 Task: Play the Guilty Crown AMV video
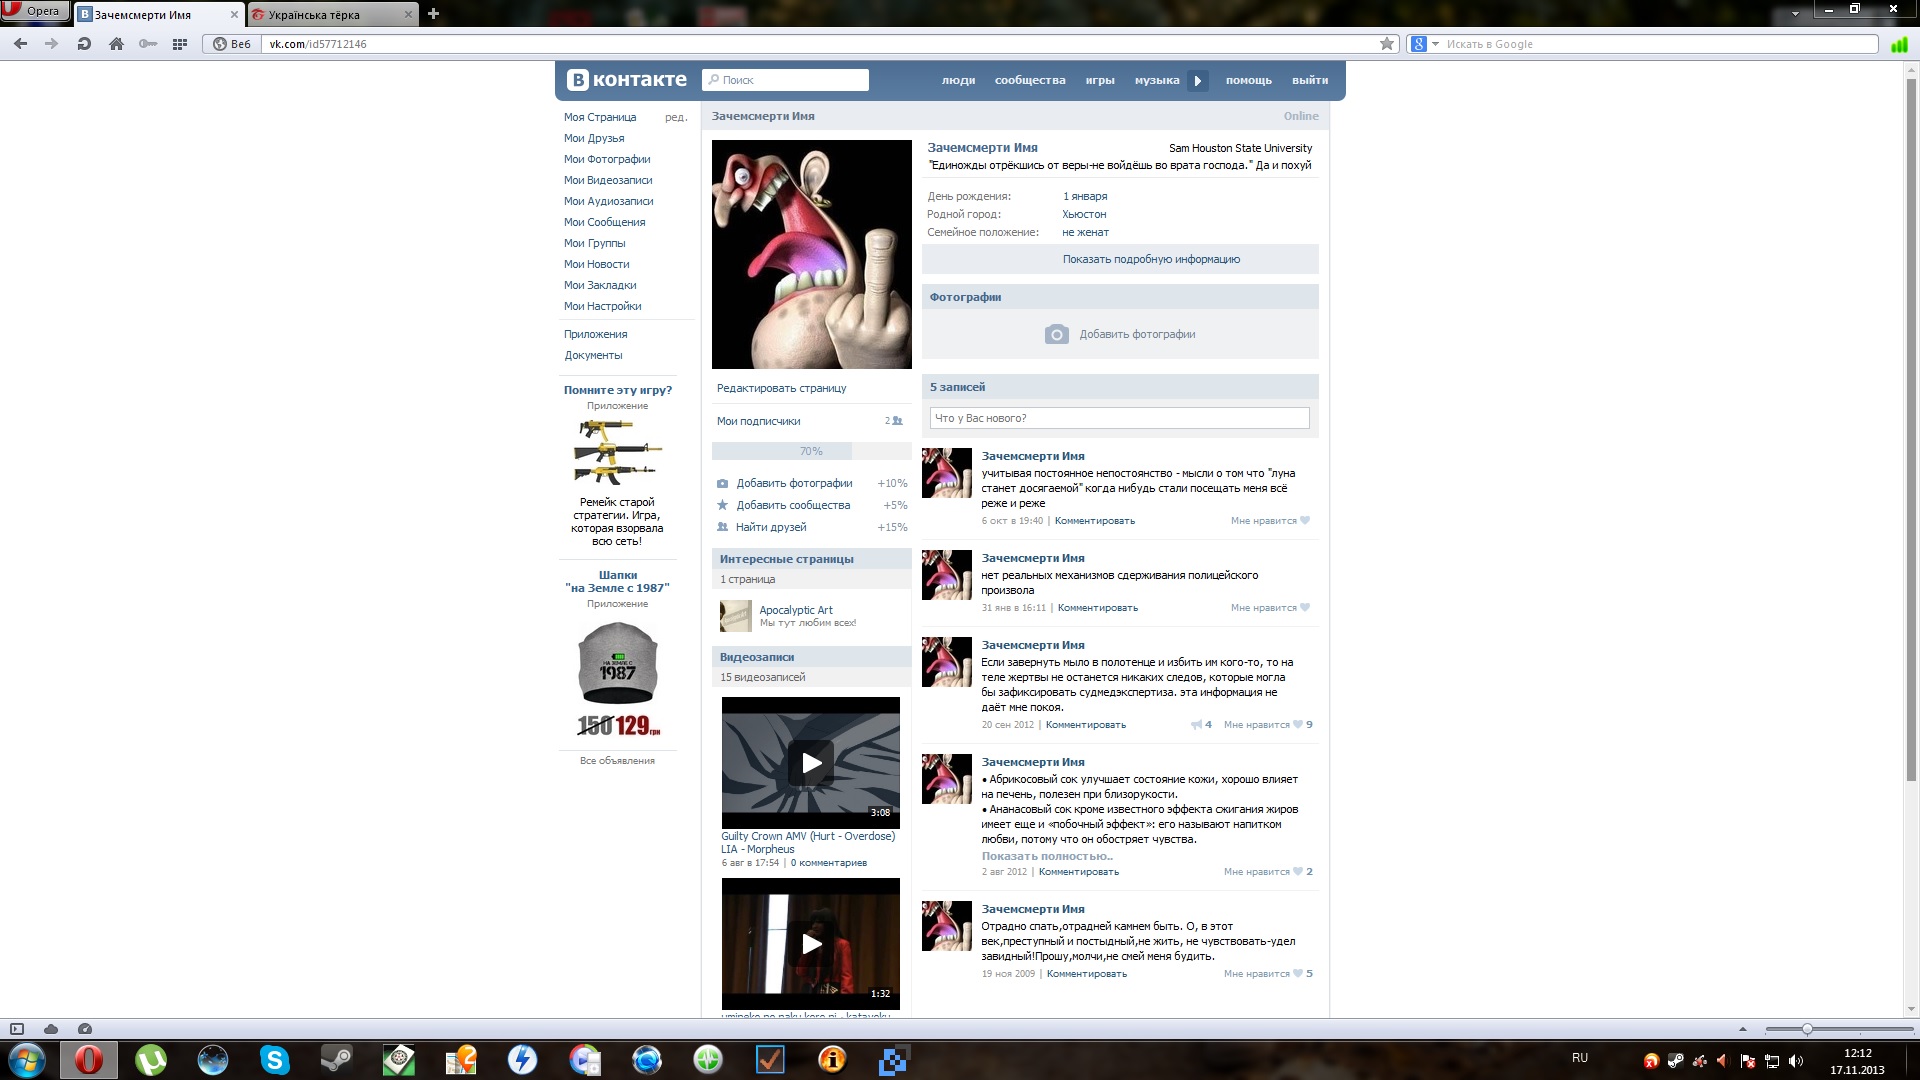pos(811,762)
